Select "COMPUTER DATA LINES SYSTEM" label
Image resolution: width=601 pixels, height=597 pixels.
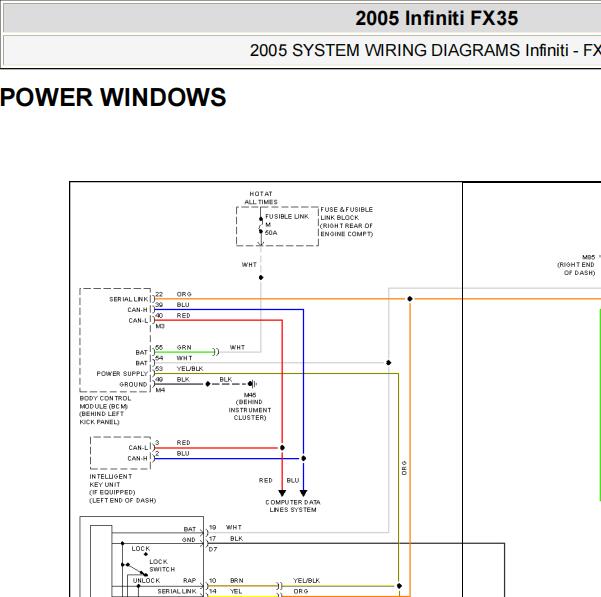click(x=293, y=506)
